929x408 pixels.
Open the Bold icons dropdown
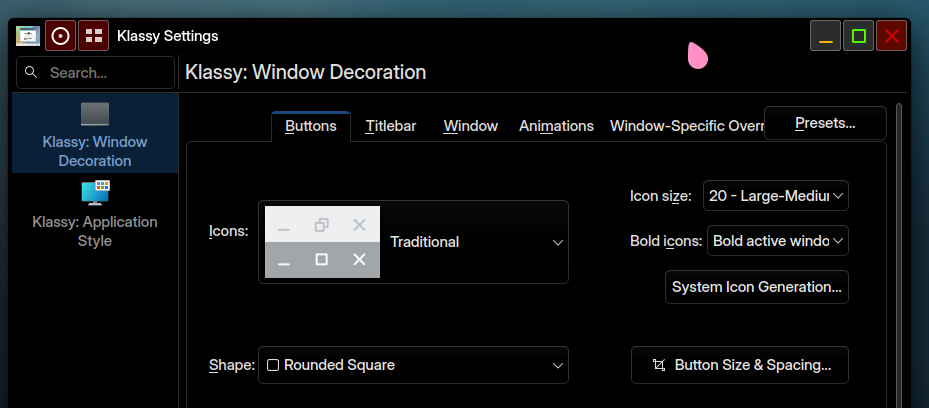(x=777, y=241)
